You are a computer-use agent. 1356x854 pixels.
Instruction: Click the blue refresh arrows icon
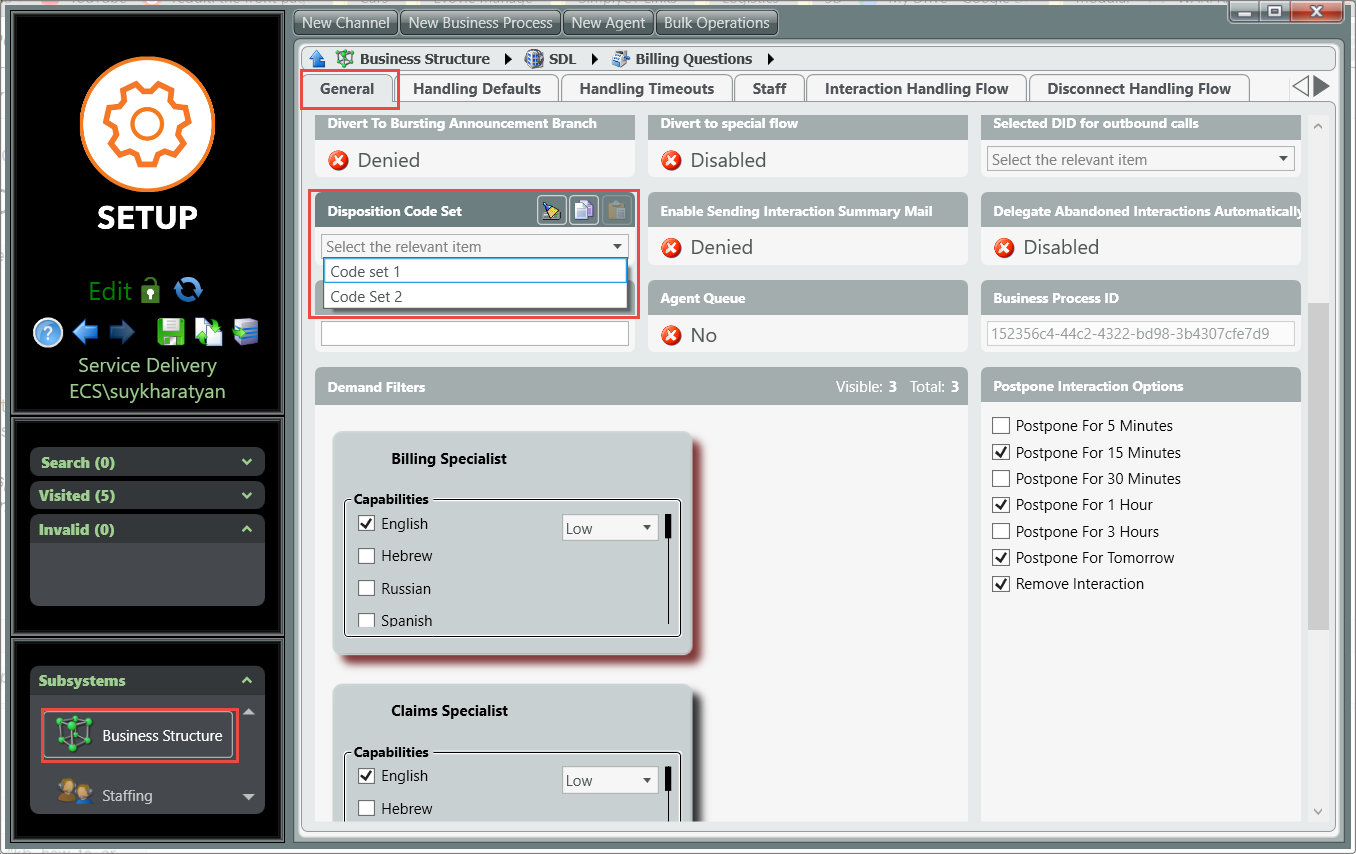(188, 290)
